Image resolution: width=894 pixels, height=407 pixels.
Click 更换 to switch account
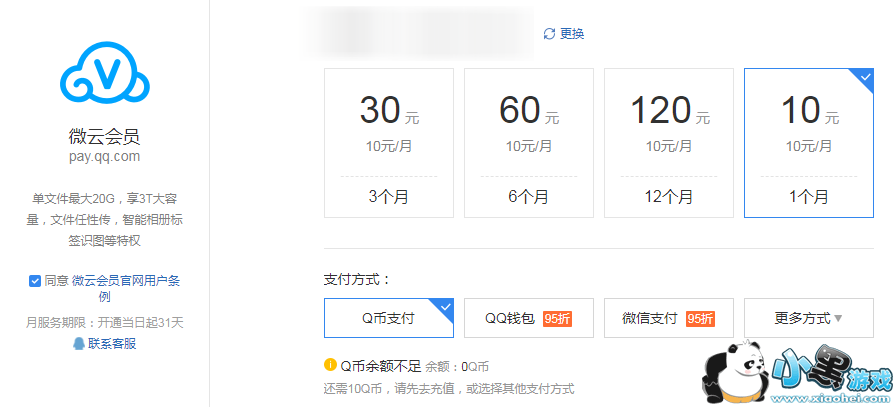[x=572, y=34]
